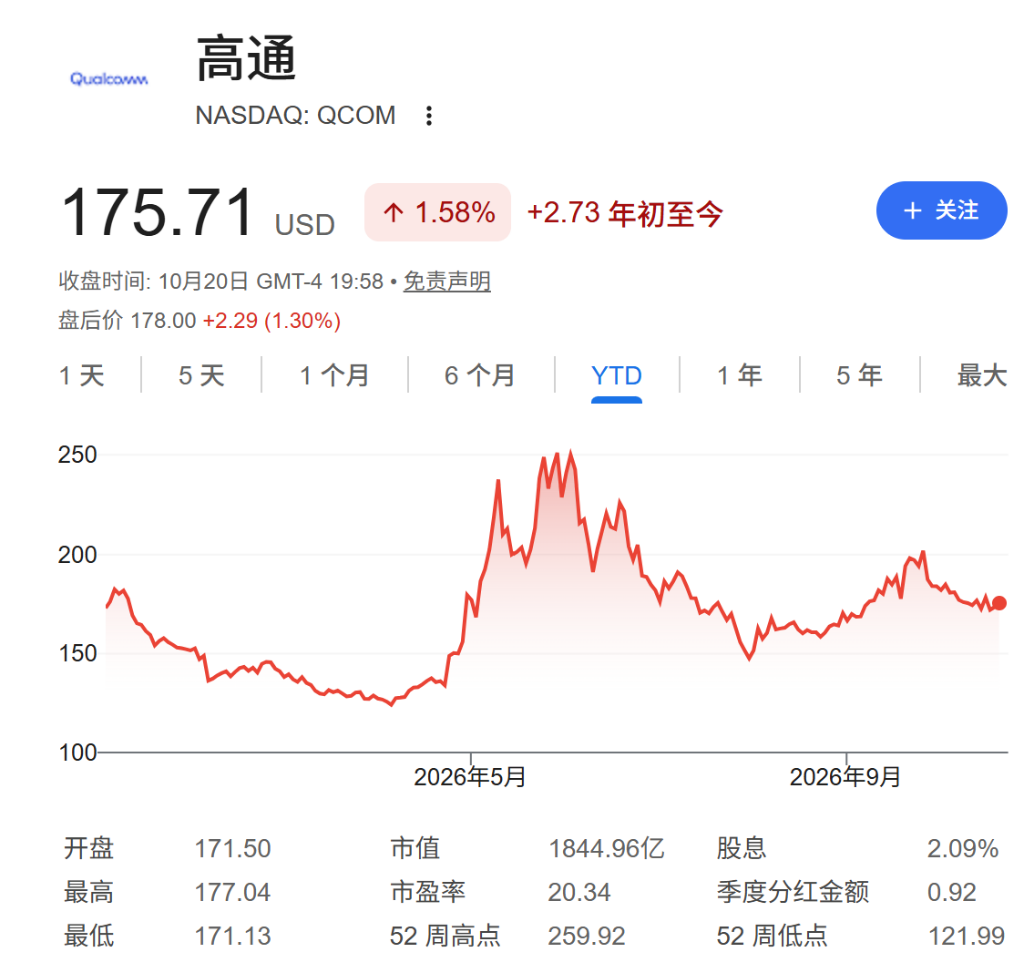Choose the 5 年 range tab
Screen dimensions: 1024x967
click(x=859, y=375)
